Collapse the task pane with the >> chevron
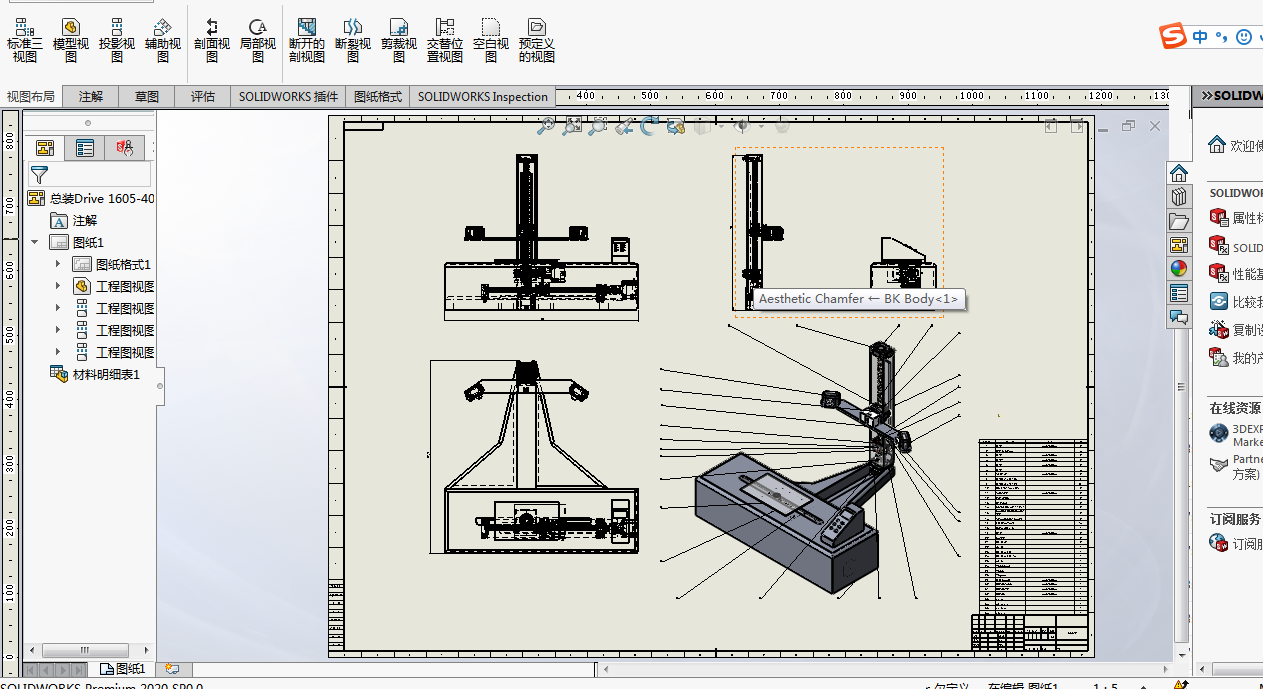1263x689 pixels. click(1206, 96)
